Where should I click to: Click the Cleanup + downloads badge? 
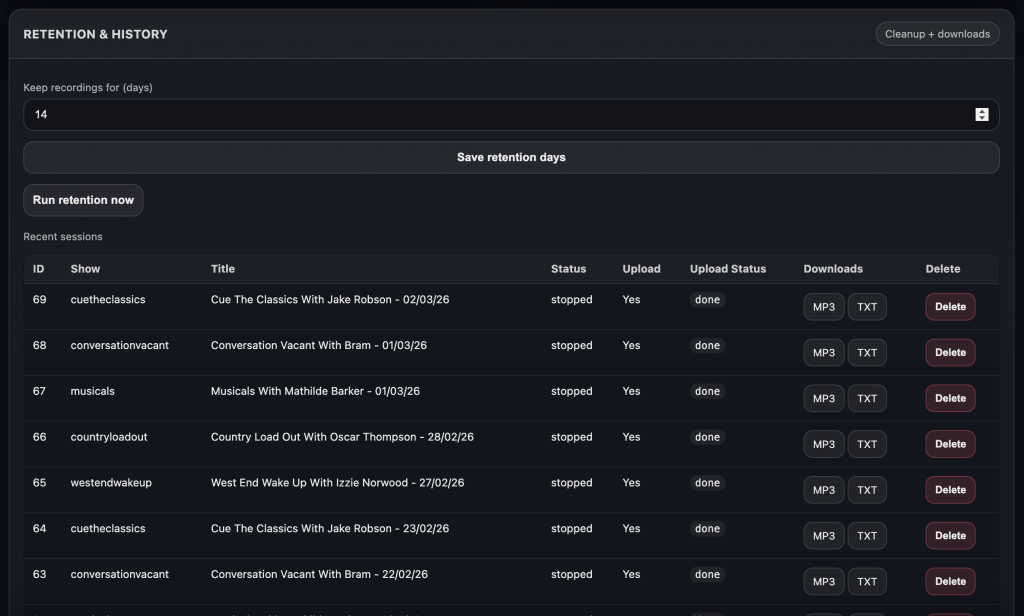(x=937, y=34)
